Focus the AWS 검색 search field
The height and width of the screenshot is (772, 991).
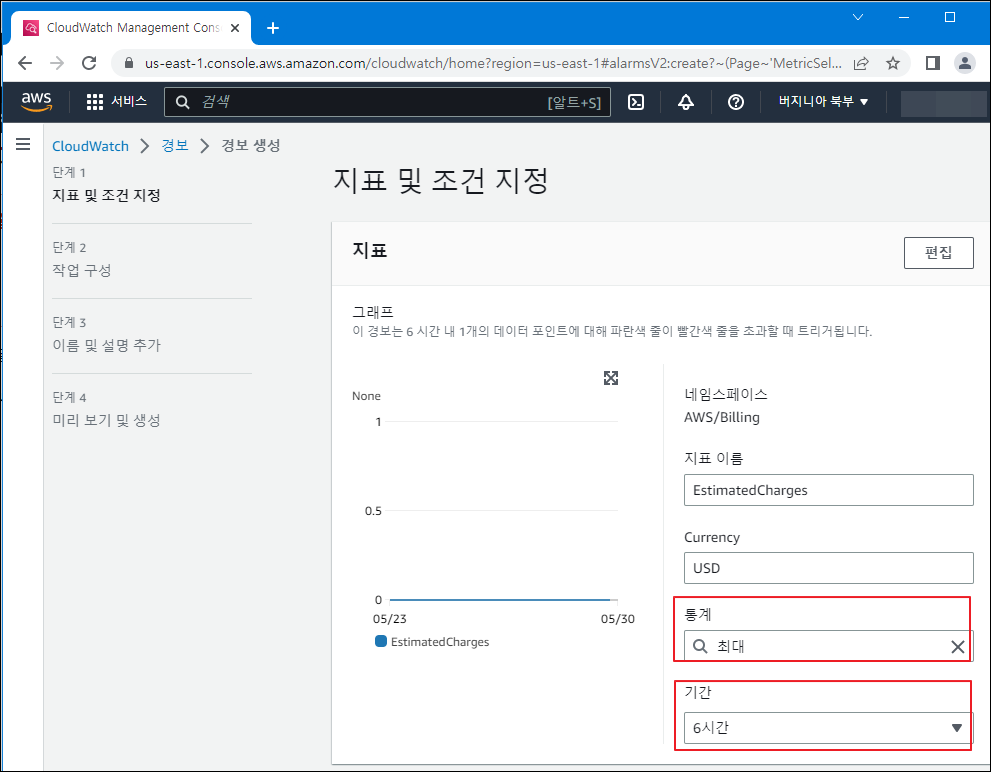click(387, 102)
